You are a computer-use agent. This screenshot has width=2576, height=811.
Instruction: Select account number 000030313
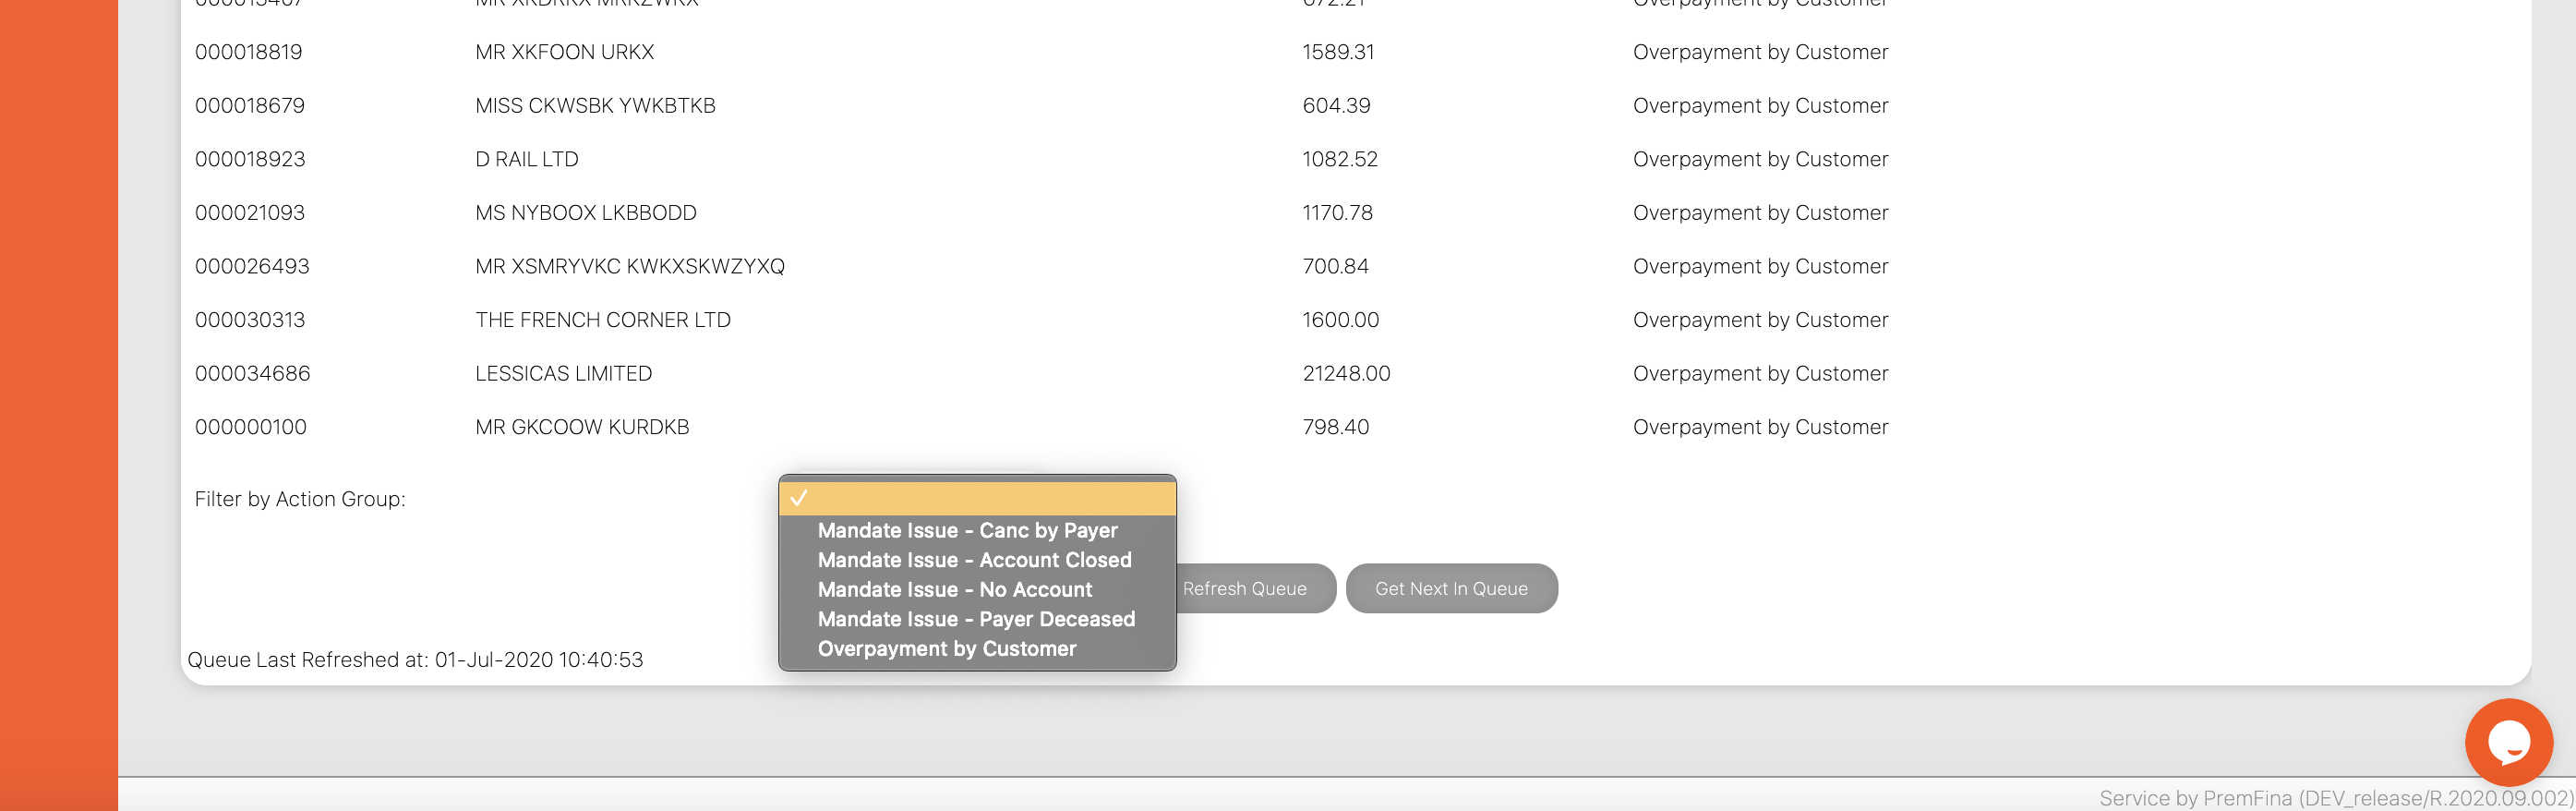(x=250, y=320)
